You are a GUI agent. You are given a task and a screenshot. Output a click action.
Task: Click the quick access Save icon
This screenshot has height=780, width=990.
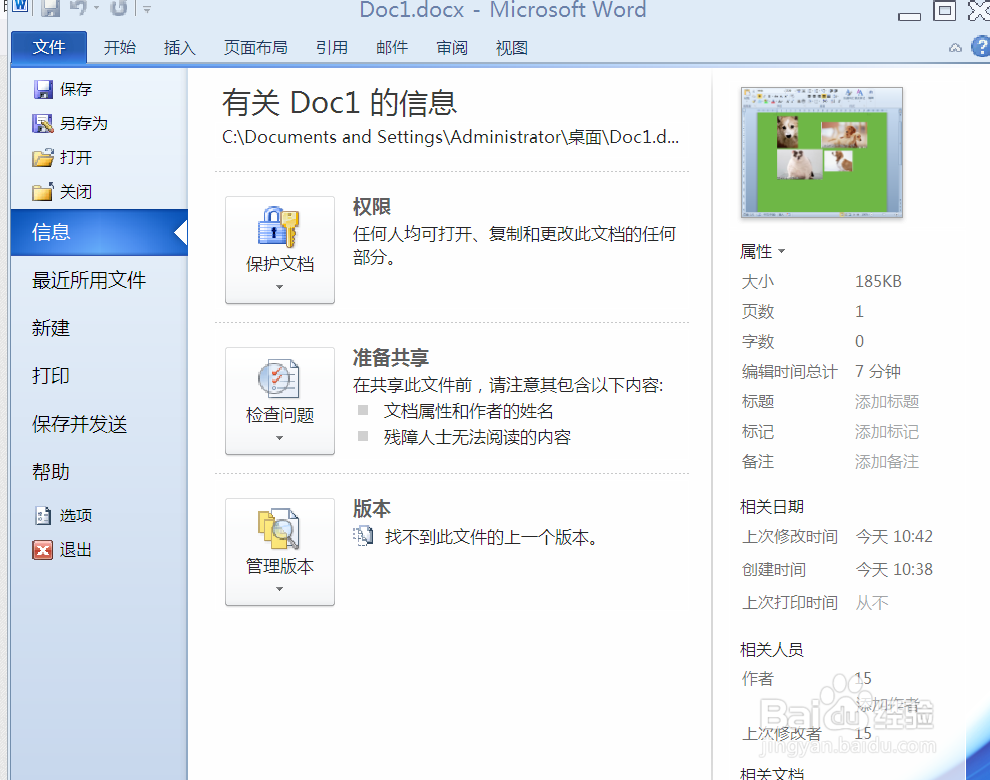tap(51, 8)
